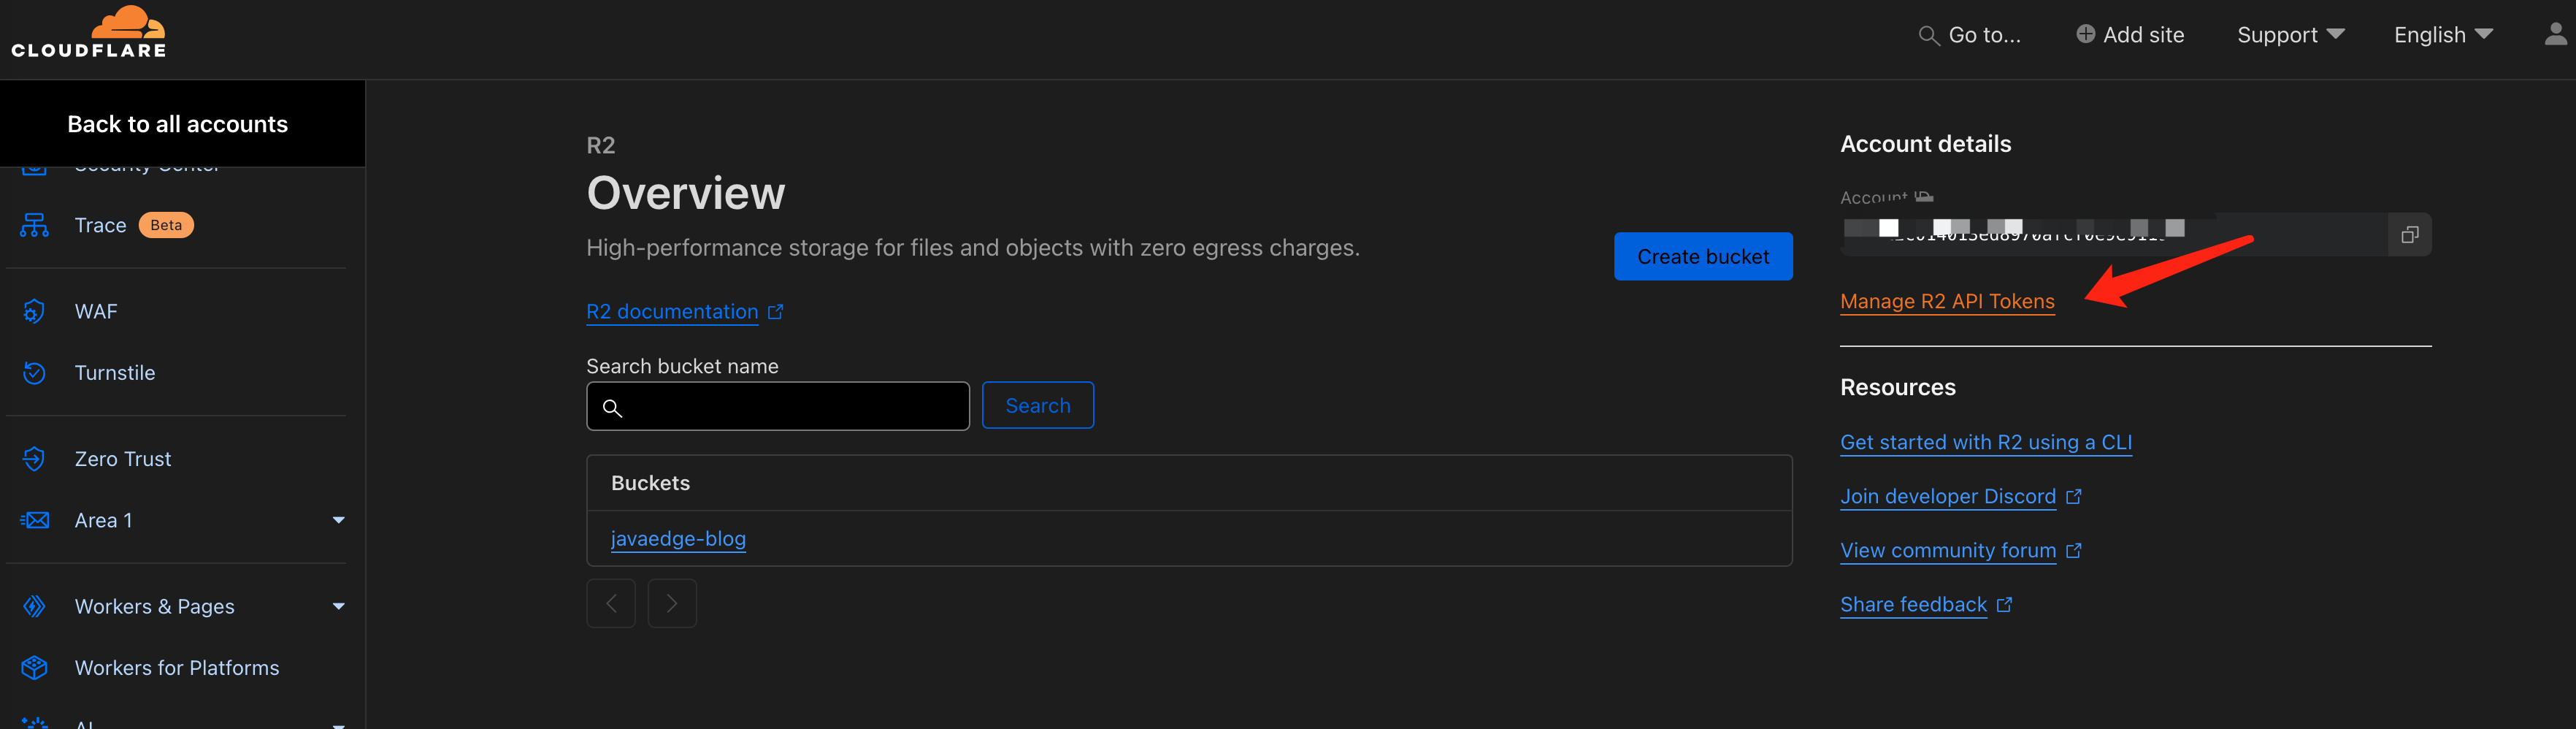Screen dimensions: 2576x729
Task: Click the Account details heading
Action: tap(1925, 144)
